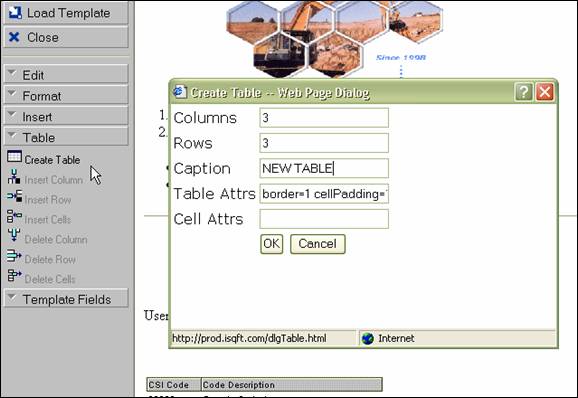
Task: Open the dialog help question mark
Action: (523, 91)
